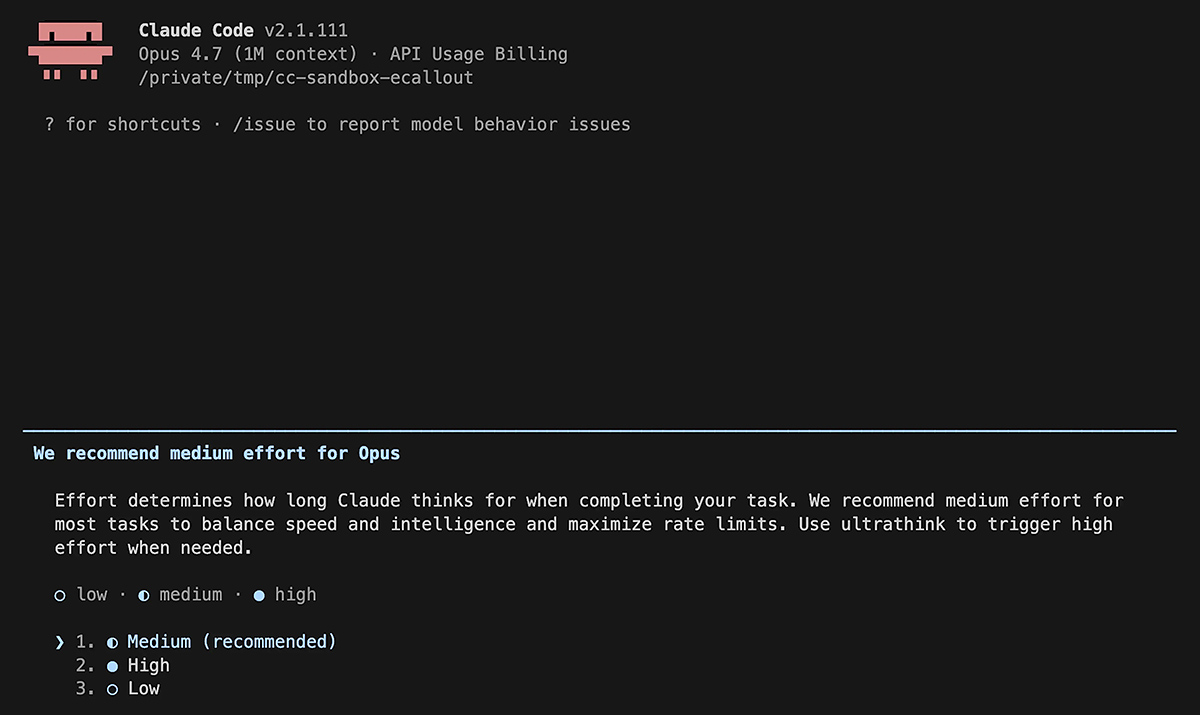Select the Medium (recommended) effort option

[x=231, y=642]
